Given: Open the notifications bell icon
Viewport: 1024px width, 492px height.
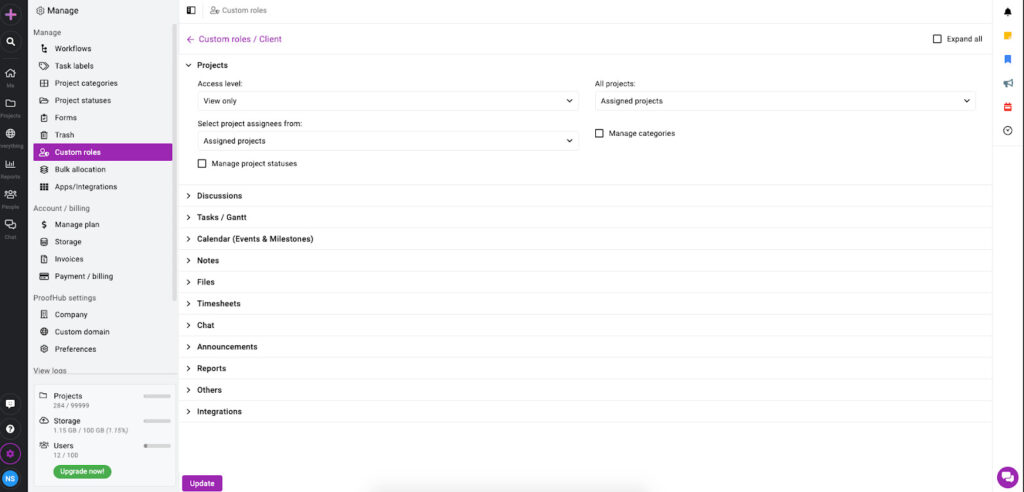Looking at the screenshot, I should [x=1008, y=12].
